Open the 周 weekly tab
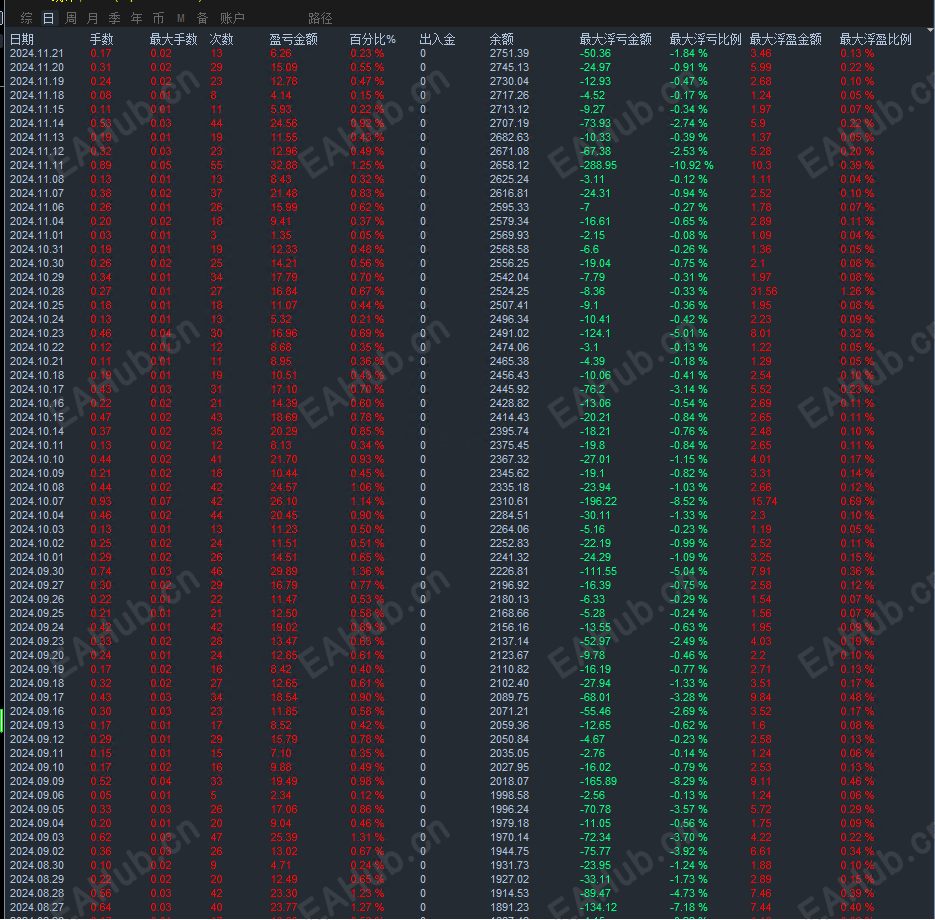 tap(70, 18)
